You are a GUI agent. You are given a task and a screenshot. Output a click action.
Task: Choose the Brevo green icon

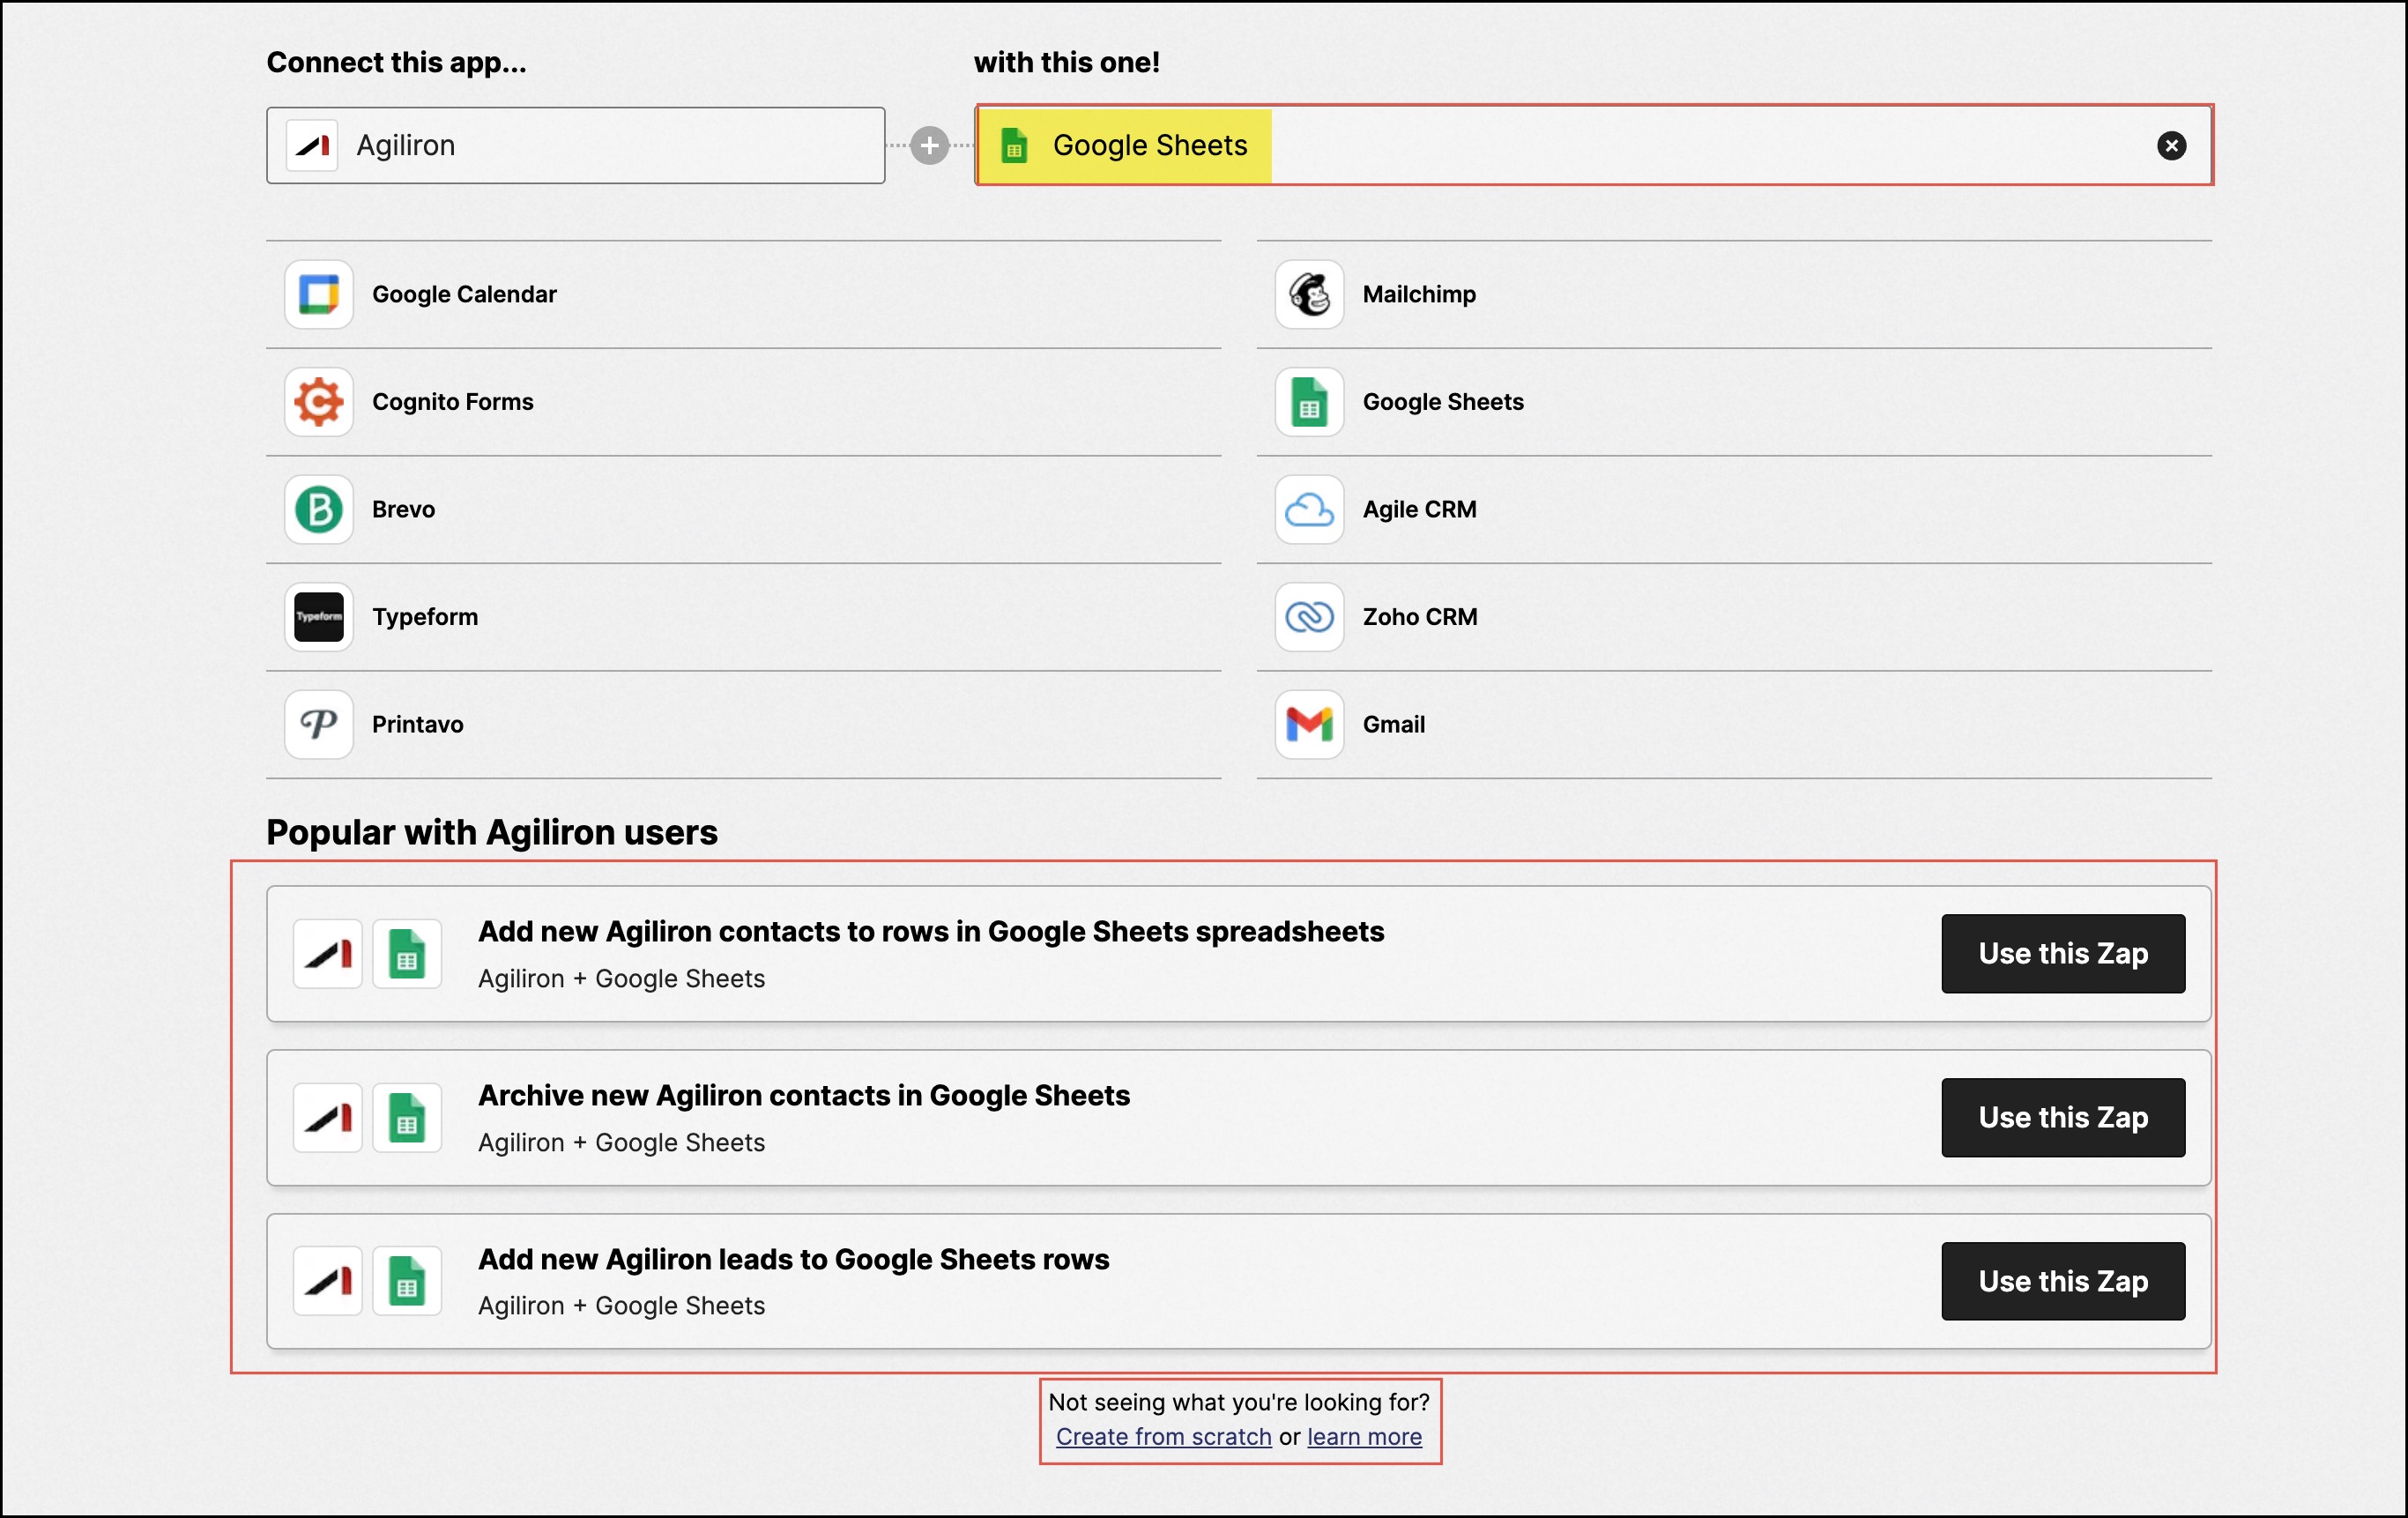click(x=318, y=509)
